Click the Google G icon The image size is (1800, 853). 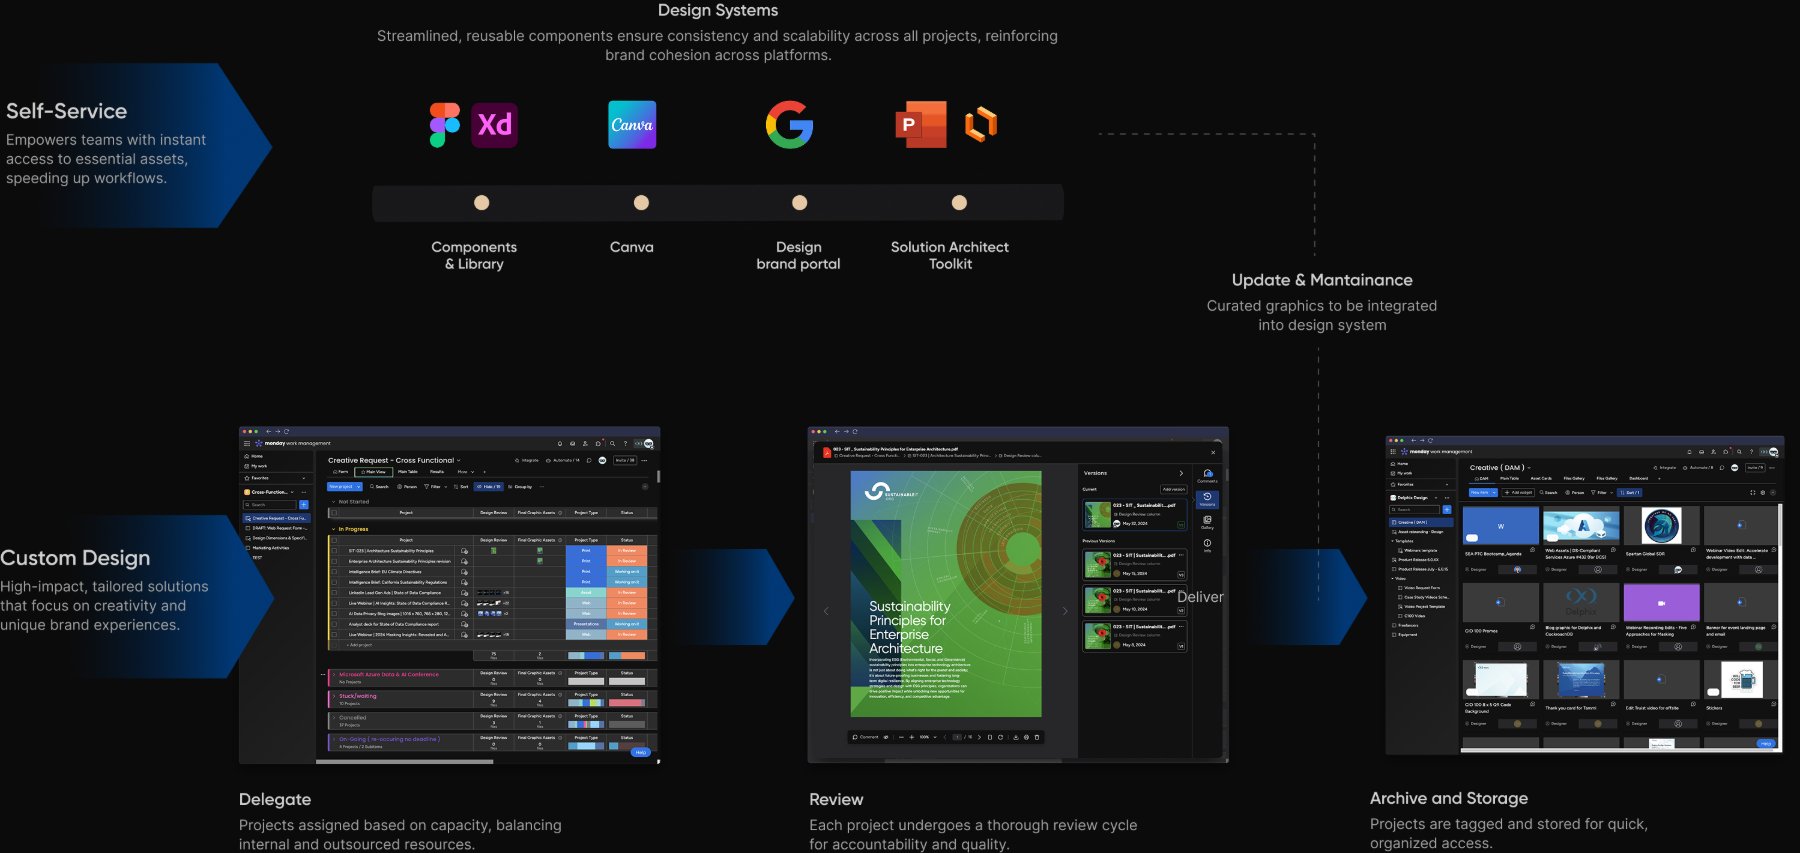coord(790,125)
